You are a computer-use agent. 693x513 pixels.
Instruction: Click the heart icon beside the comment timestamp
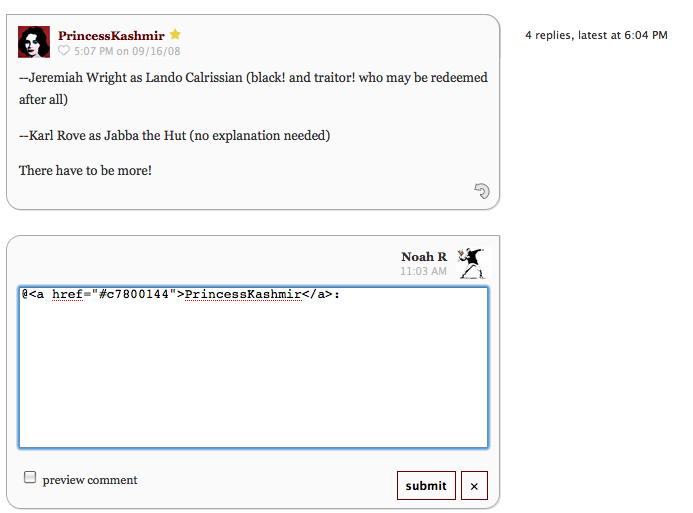pos(64,50)
